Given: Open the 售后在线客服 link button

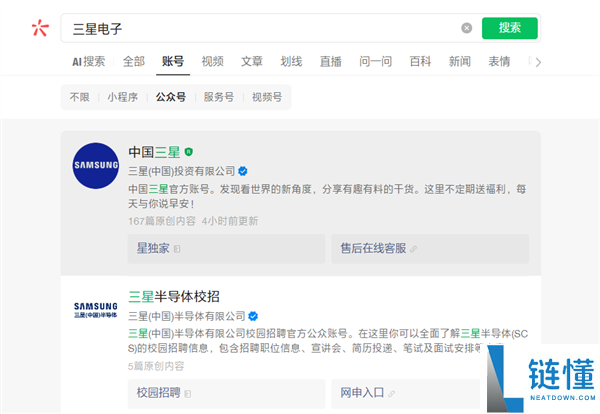Looking at the screenshot, I should click(x=430, y=249).
